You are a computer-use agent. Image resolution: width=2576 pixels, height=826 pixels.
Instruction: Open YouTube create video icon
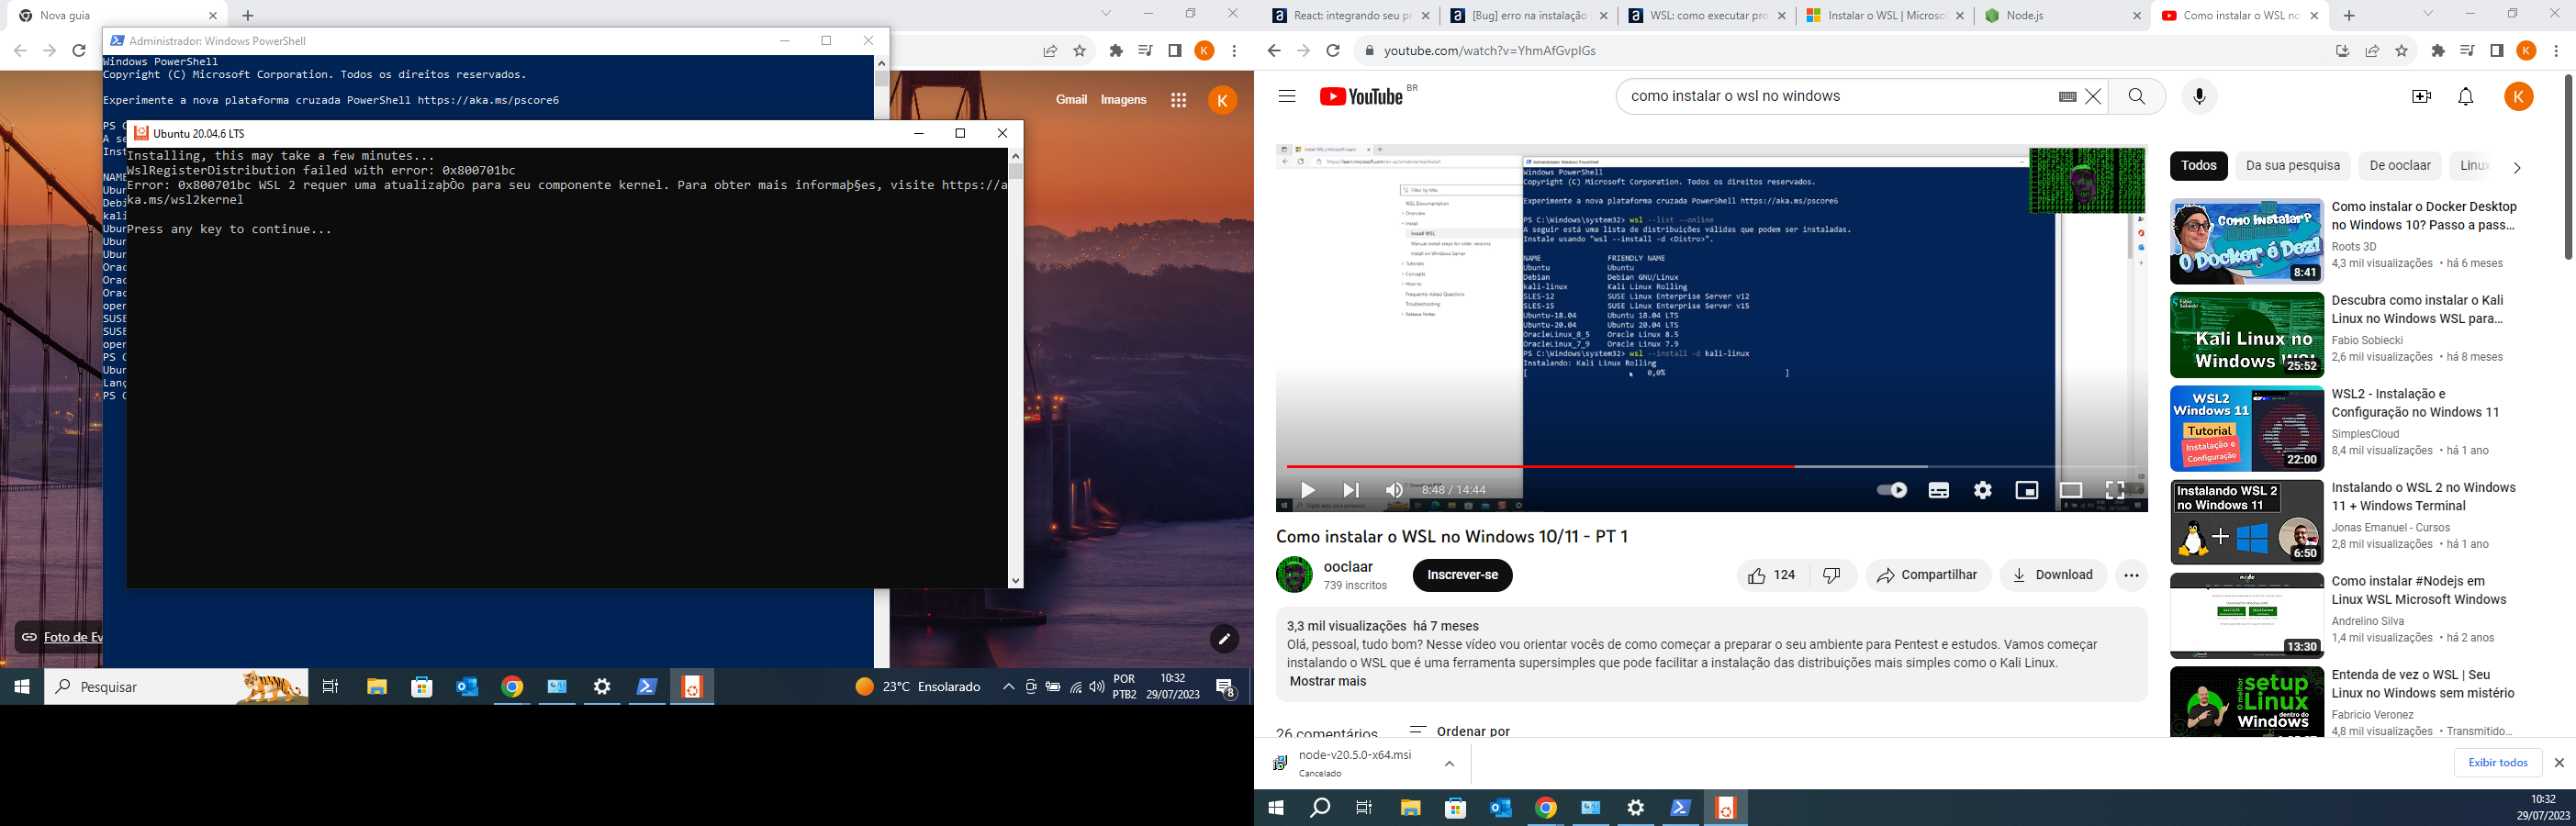click(2421, 96)
